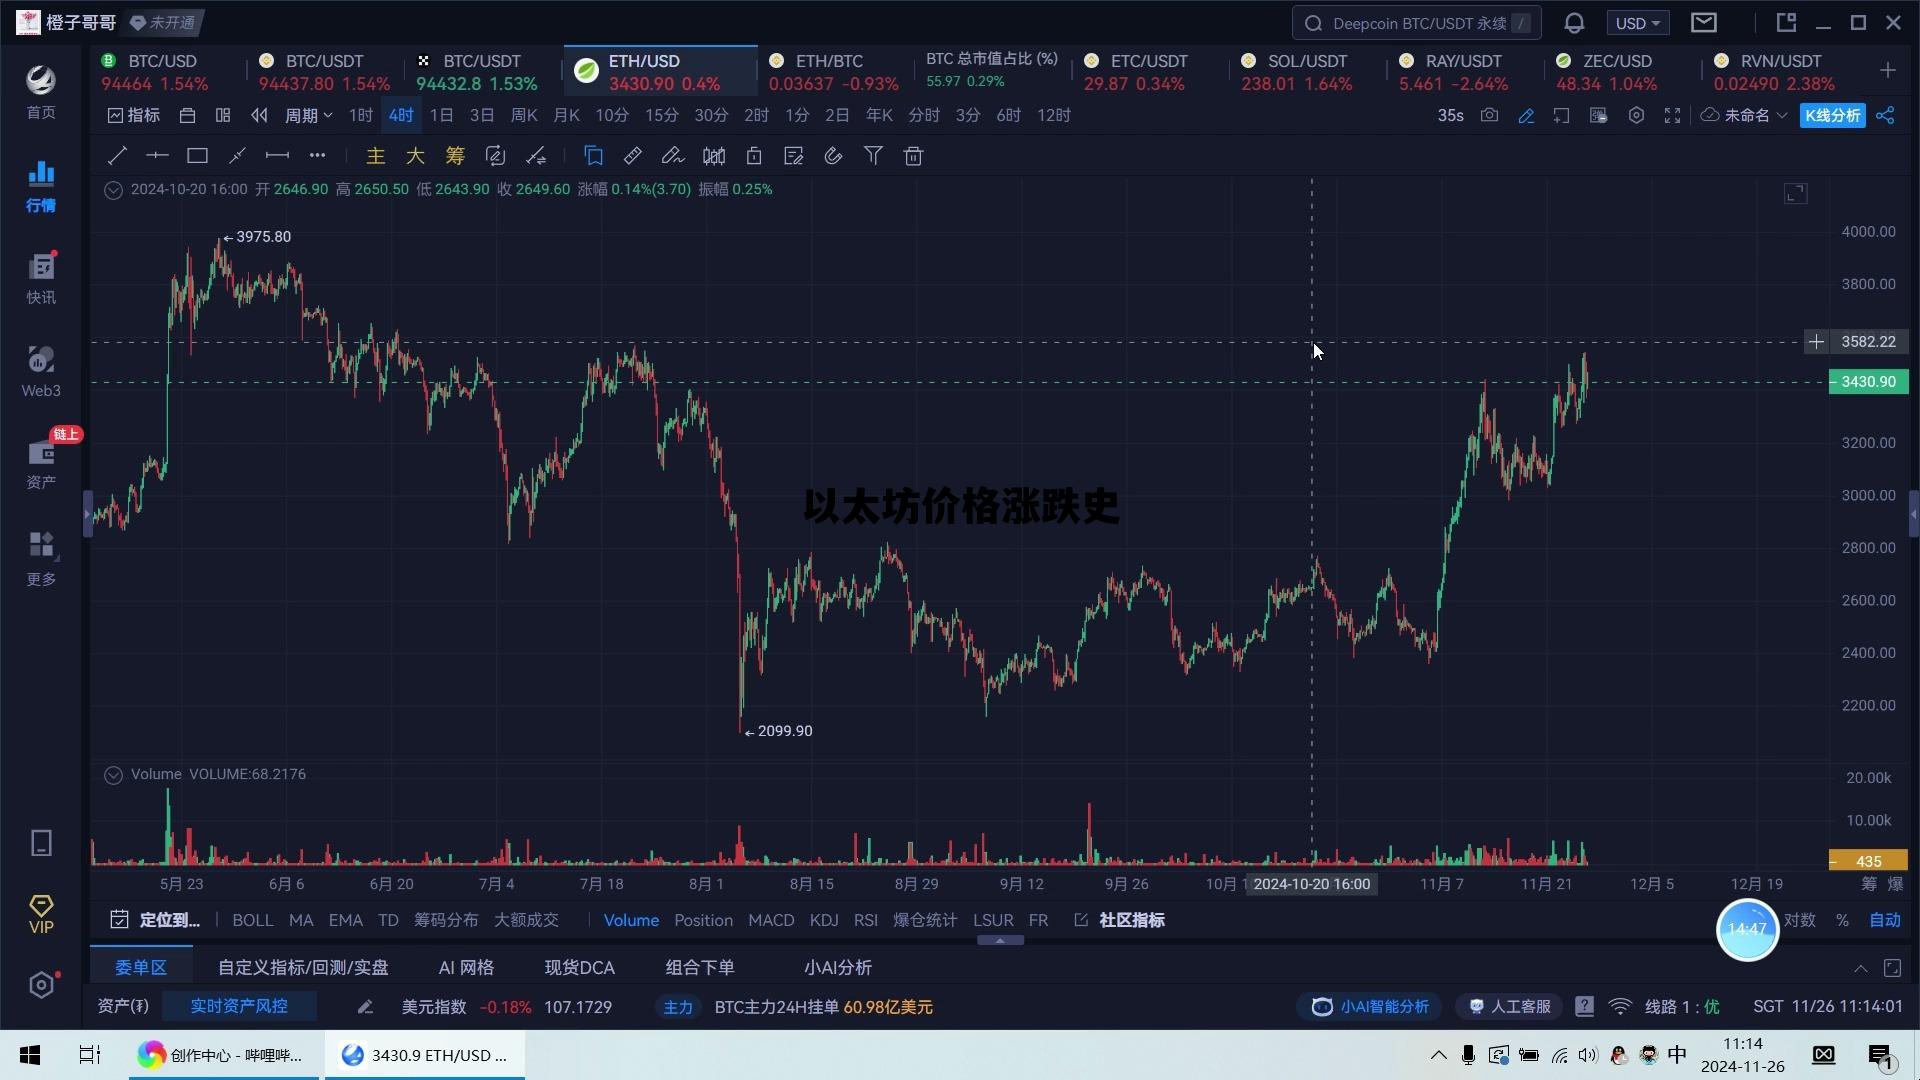This screenshot has width=1920, height=1080.
Task: Expand bottom panel with up chevron
Action: (1860, 968)
